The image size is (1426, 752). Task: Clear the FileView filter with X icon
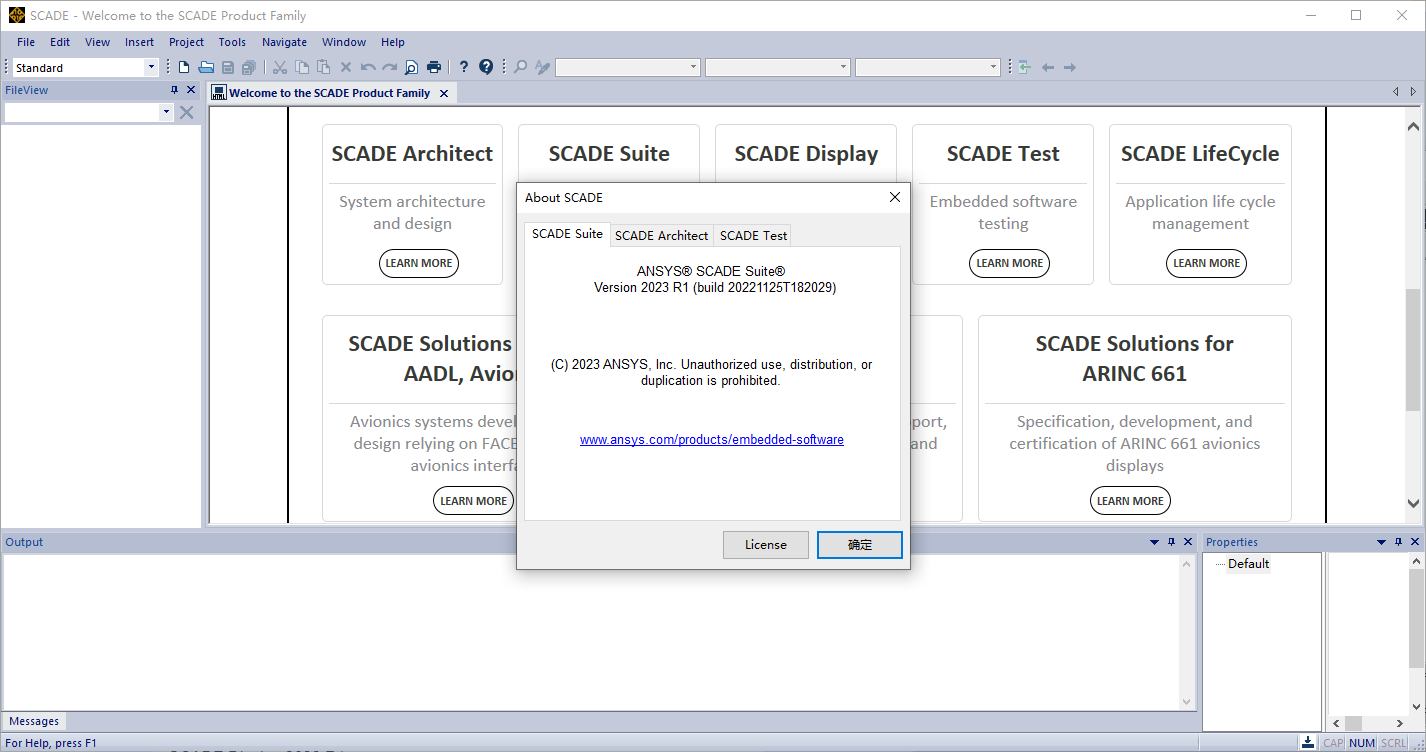[x=186, y=112]
